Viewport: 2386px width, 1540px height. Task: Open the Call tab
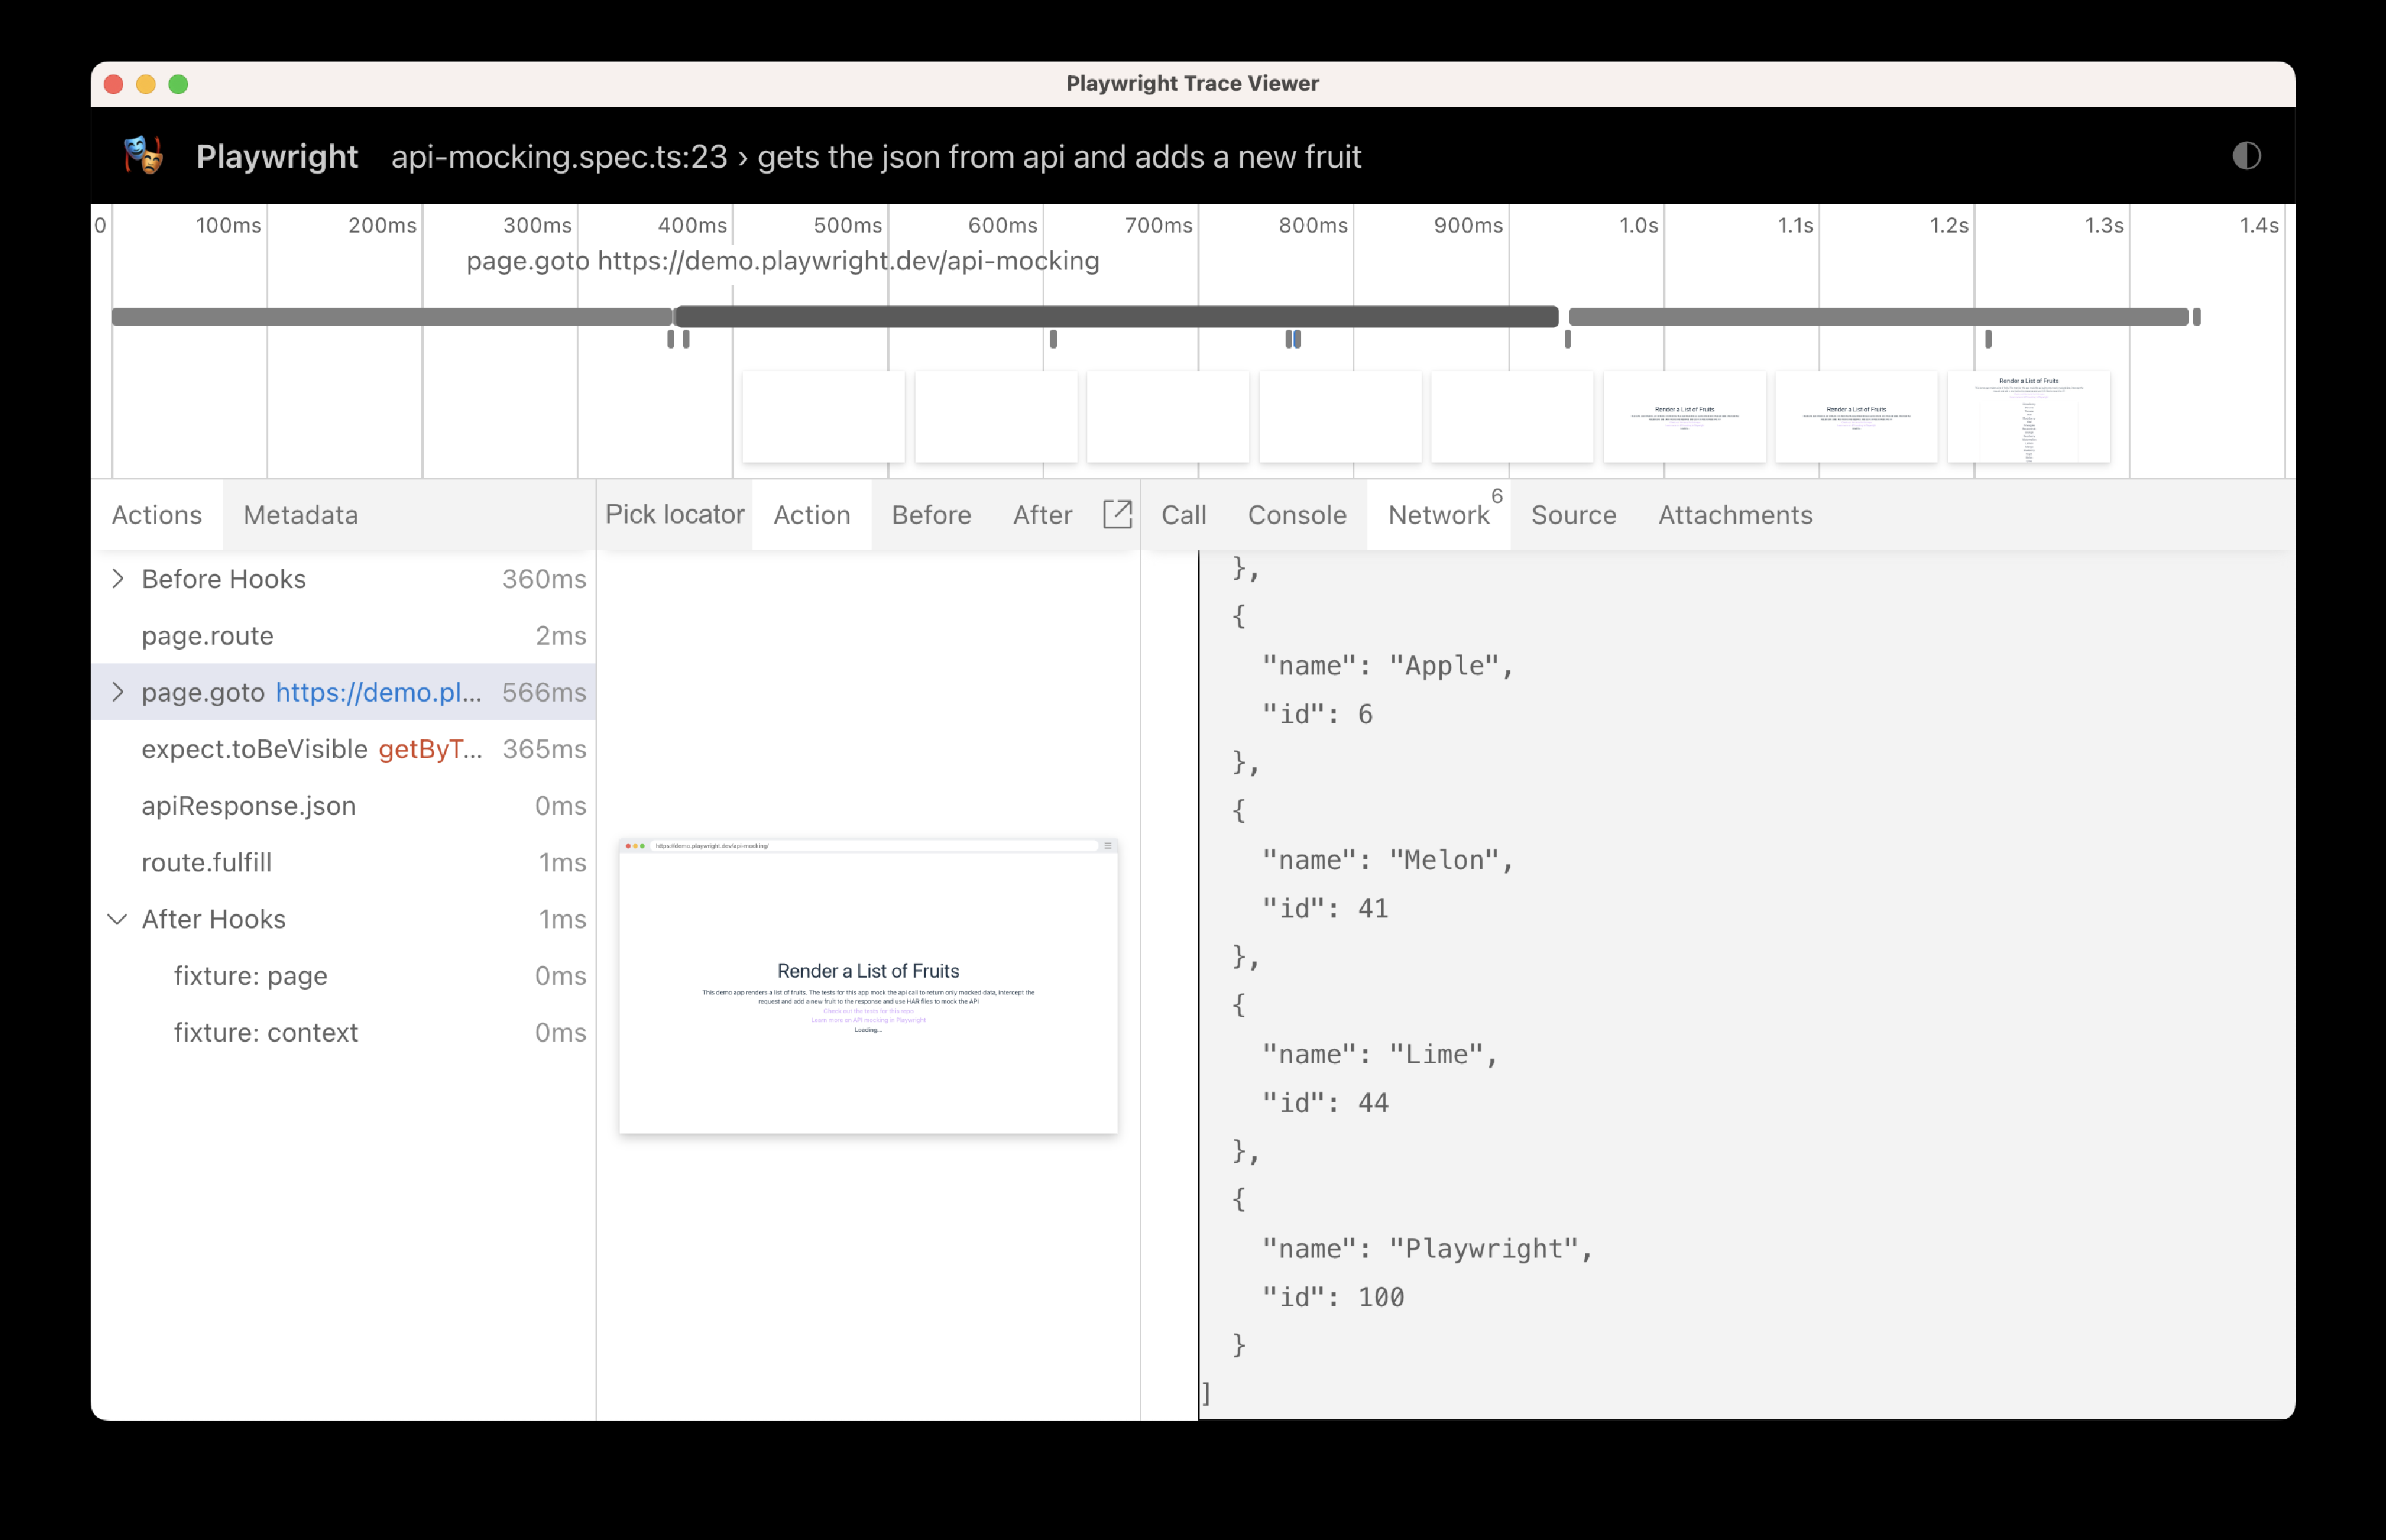1184,515
